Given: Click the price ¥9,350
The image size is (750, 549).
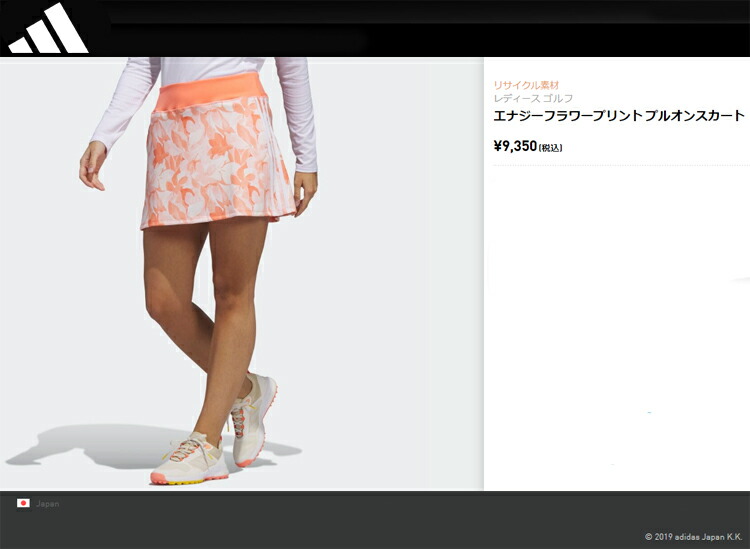Looking at the screenshot, I should click(x=515, y=146).
